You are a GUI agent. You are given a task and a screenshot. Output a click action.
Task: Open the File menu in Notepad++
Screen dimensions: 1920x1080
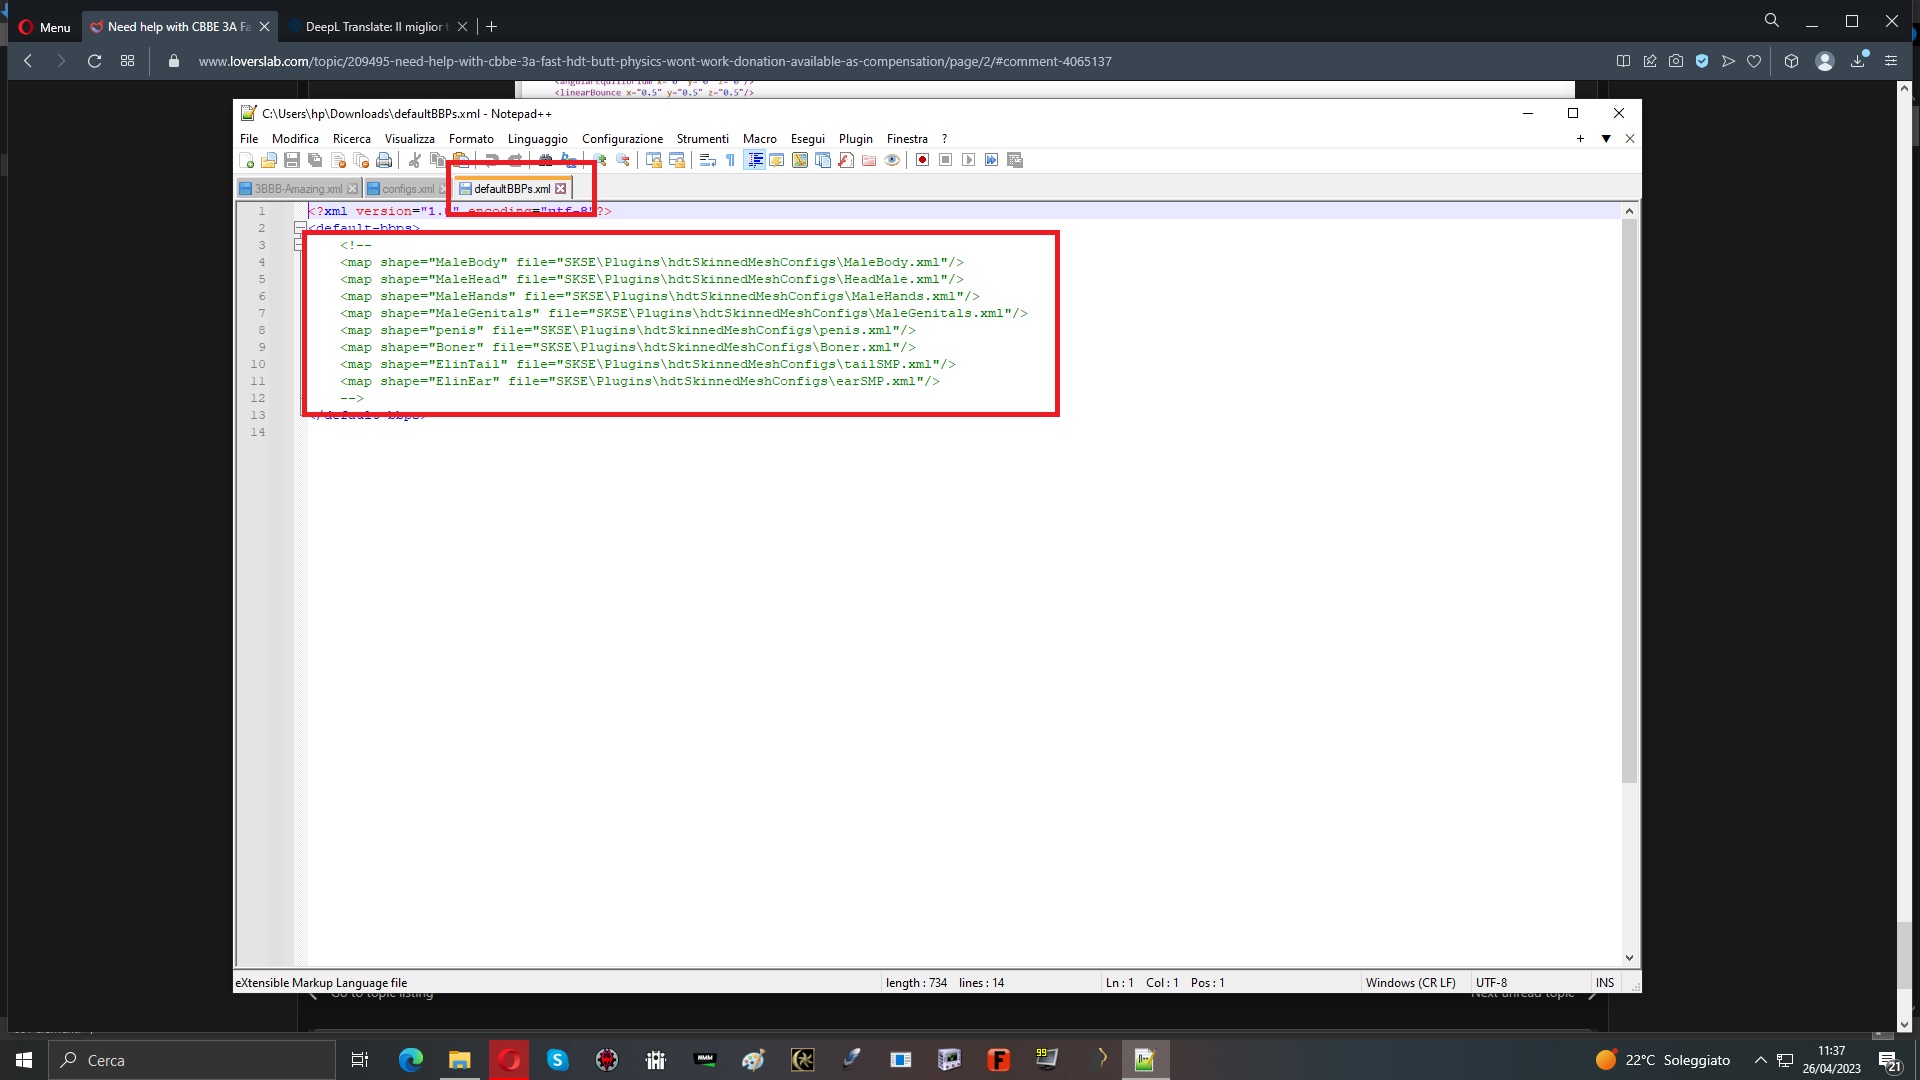(249, 139)
